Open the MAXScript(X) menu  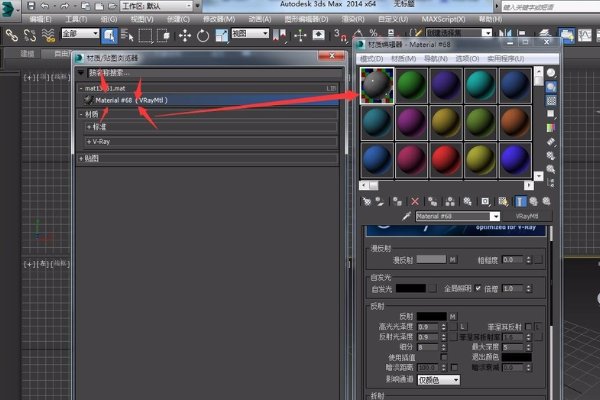(x=443, y=19)
